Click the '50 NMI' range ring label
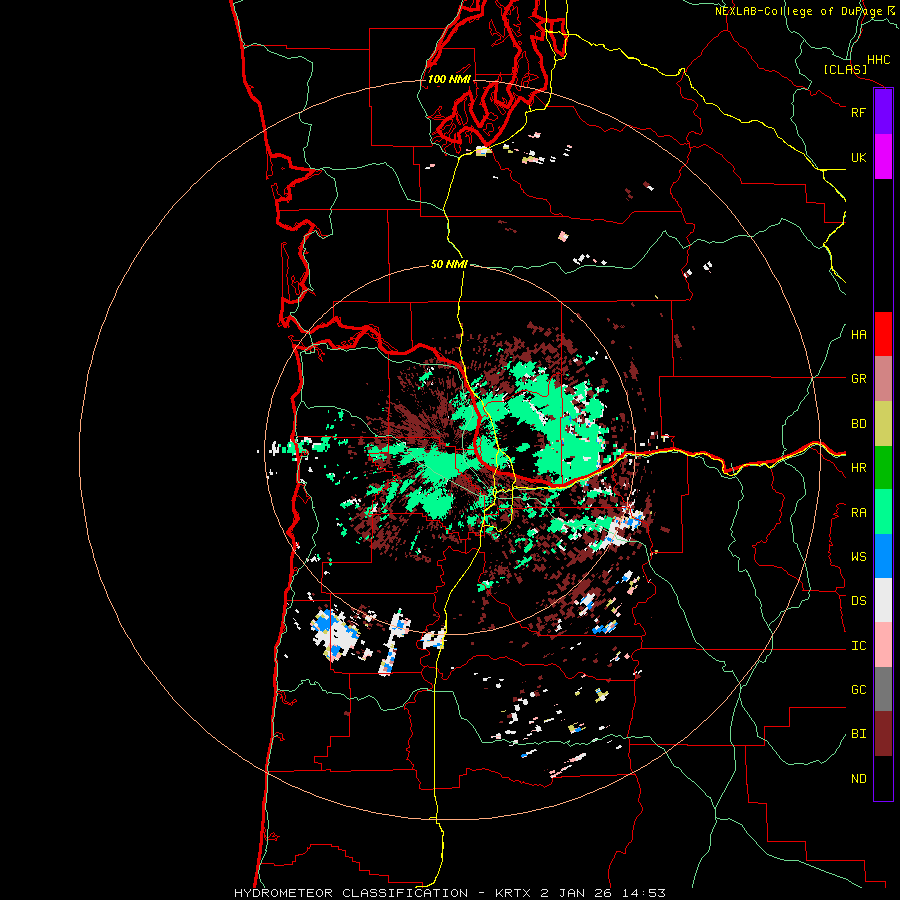The width and height of the screenshot is (900, 900). coord(449,265)
